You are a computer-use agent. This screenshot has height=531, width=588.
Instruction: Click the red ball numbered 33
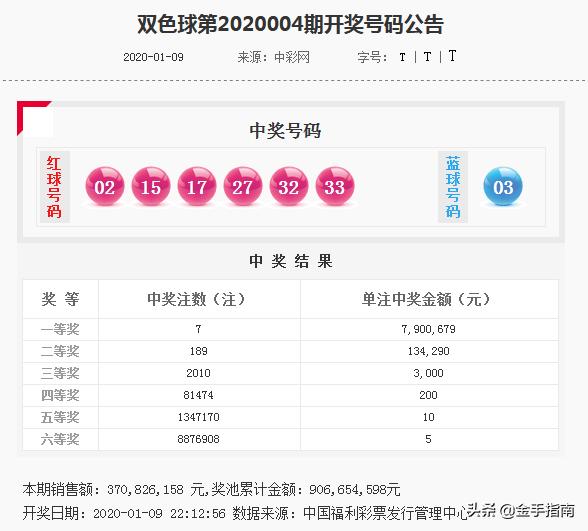coord(335,186)
